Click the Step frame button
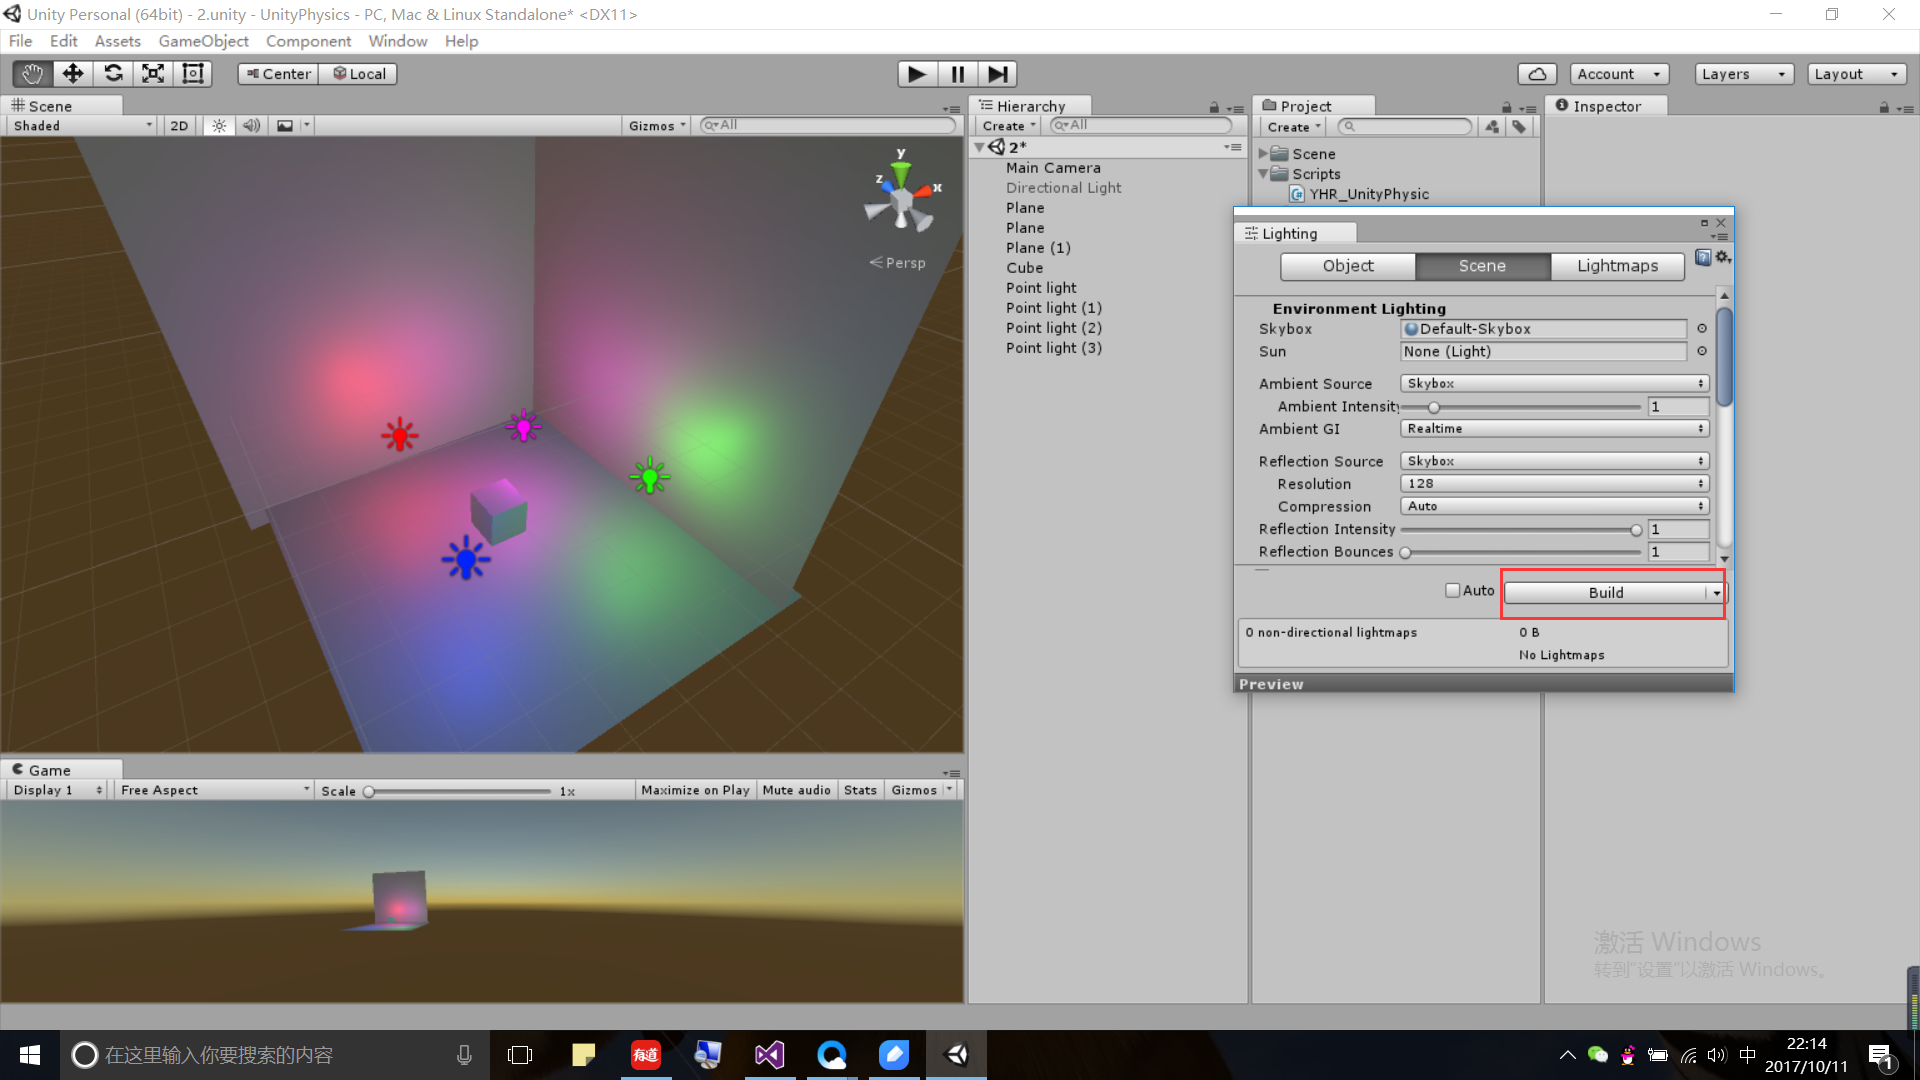This screenshot has height=1080, width=1920. (x=997, y=74)
